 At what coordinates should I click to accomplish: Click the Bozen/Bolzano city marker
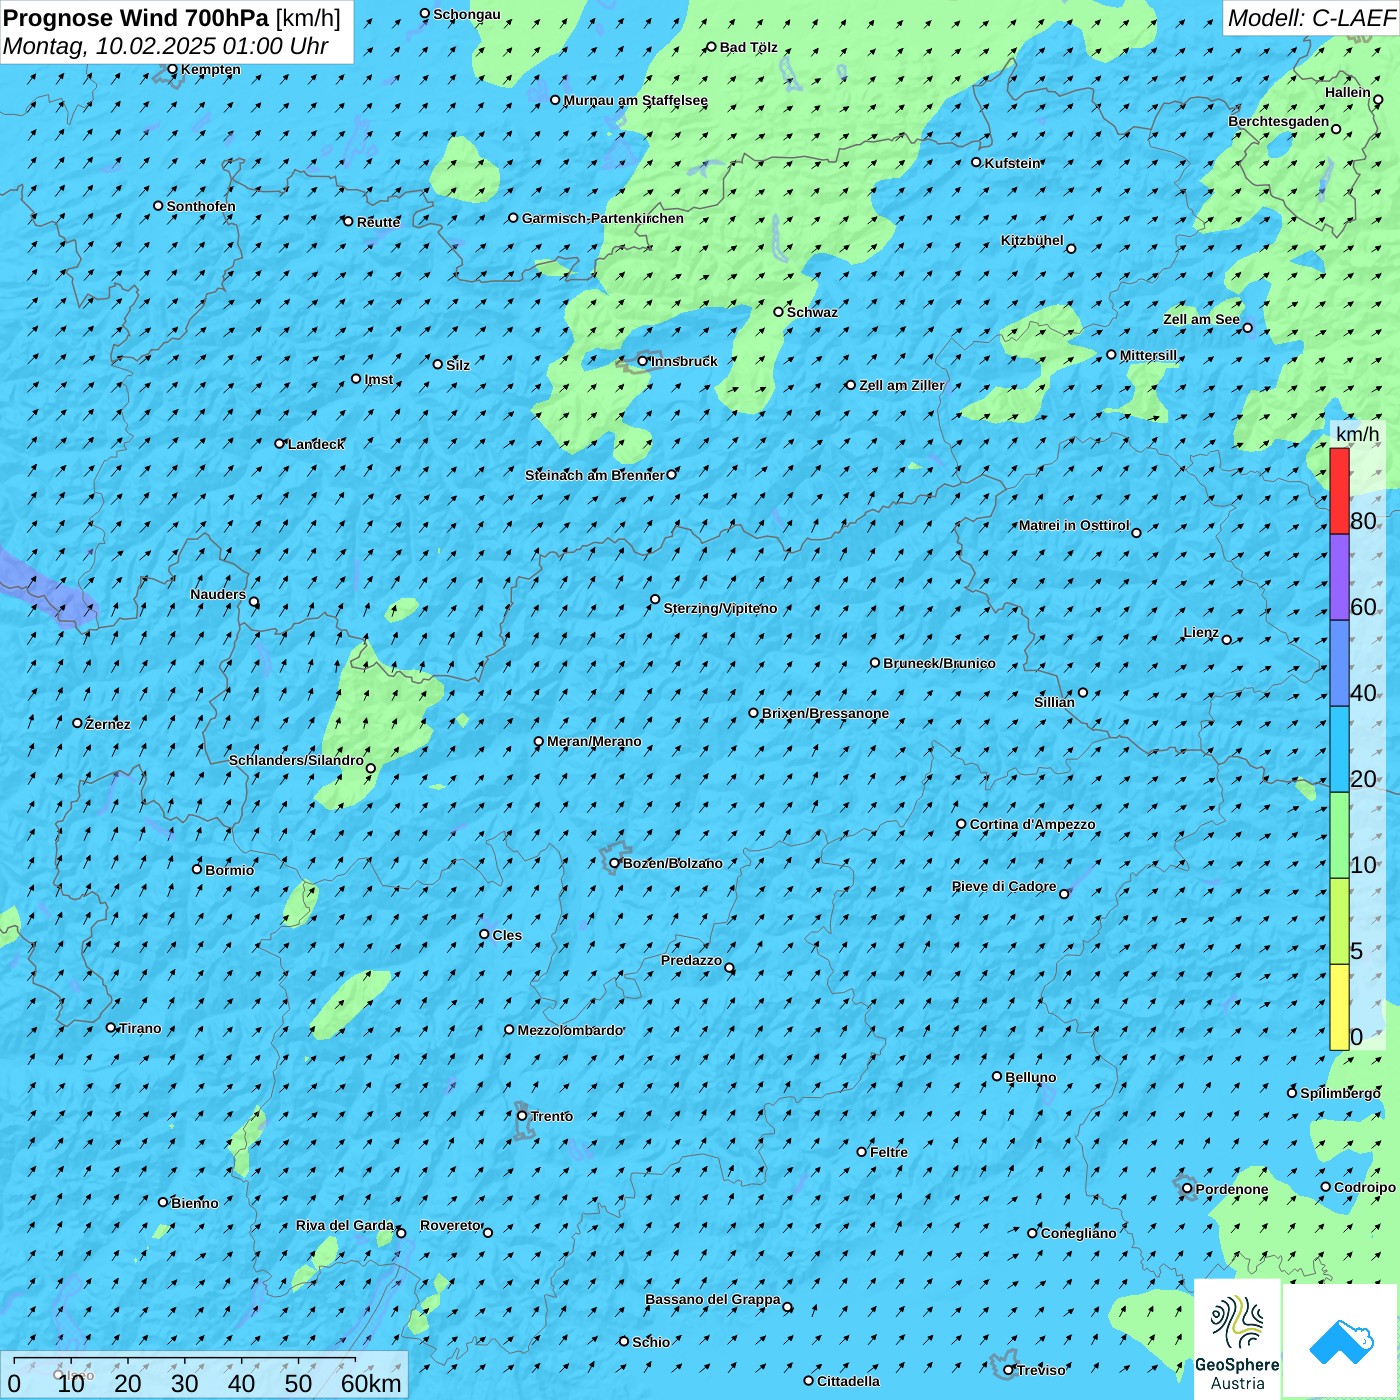pos(615,863)
